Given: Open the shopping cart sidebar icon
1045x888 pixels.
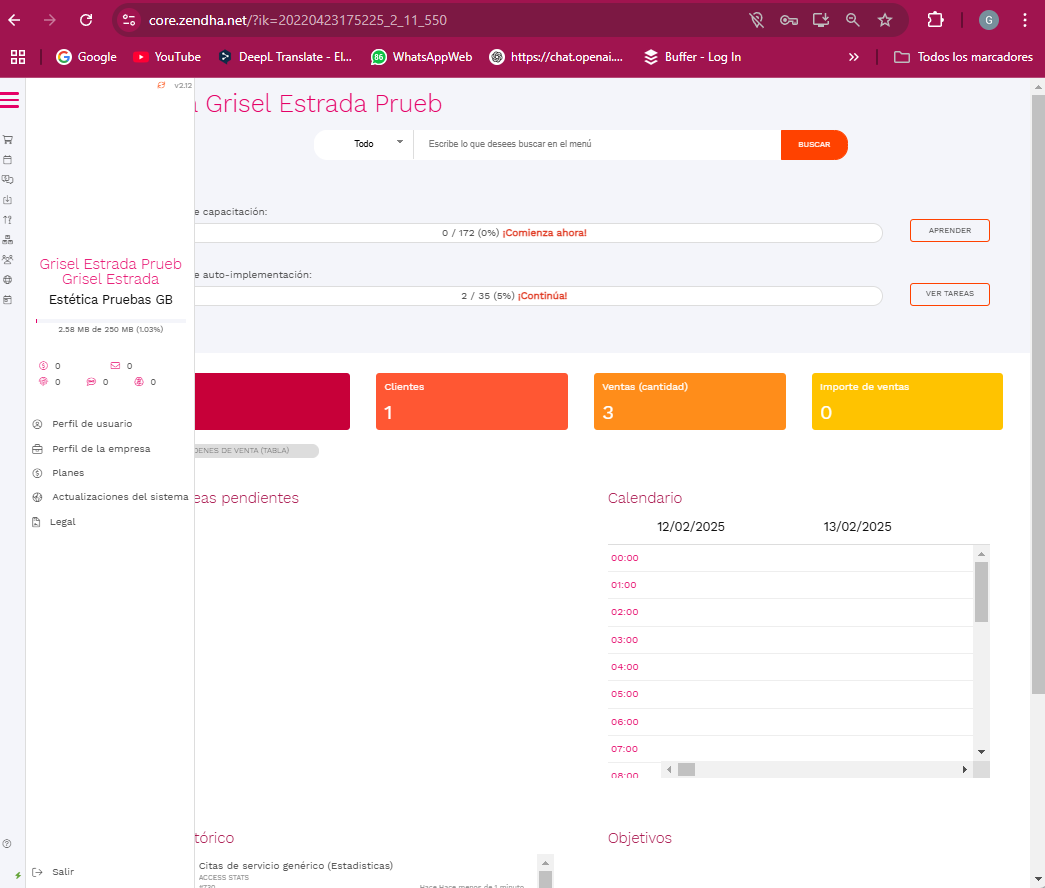Looking at the screenshot, I should tap(8, 140).
